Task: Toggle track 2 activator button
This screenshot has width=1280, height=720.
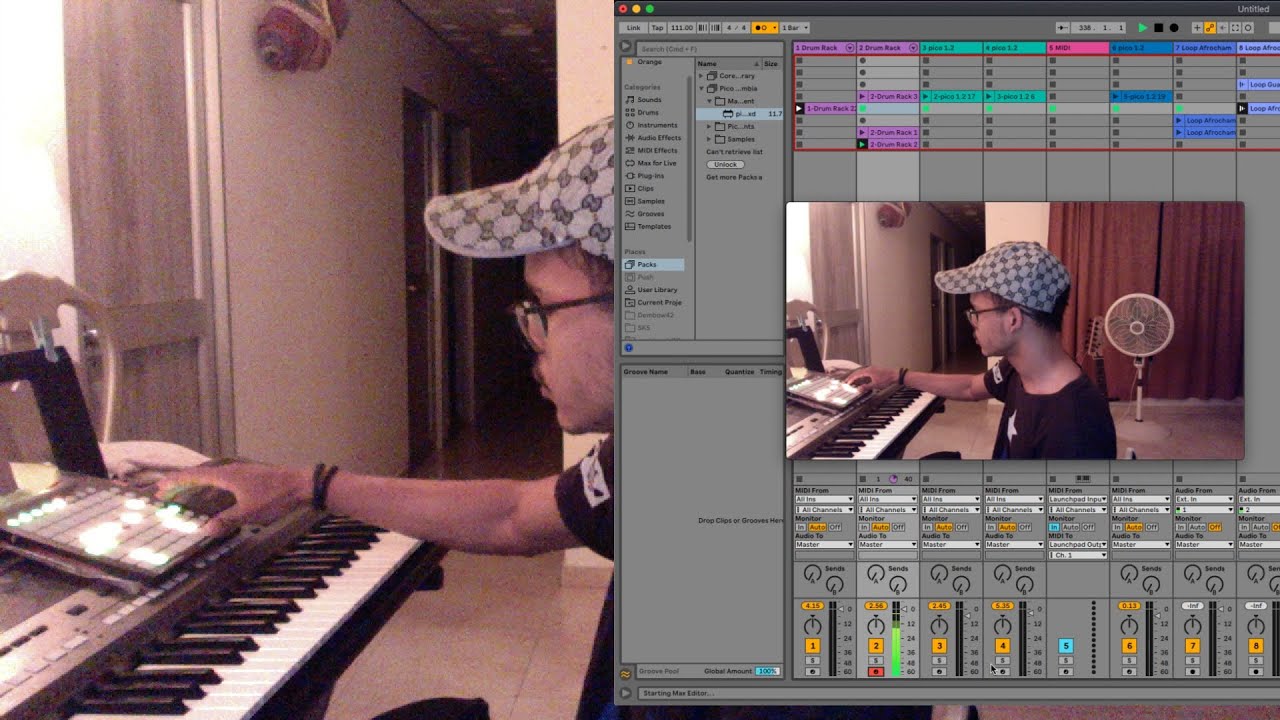Action: 876,646
